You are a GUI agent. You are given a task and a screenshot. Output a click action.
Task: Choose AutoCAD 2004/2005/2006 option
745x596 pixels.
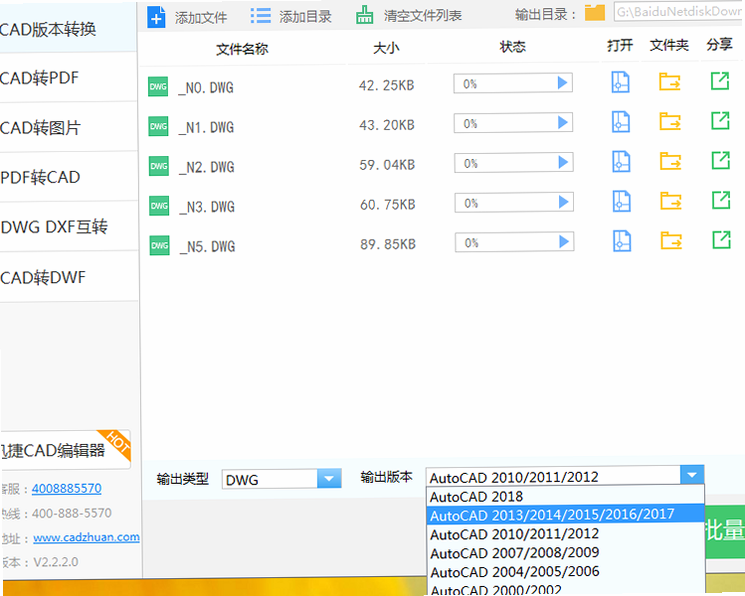click(565, 571)
